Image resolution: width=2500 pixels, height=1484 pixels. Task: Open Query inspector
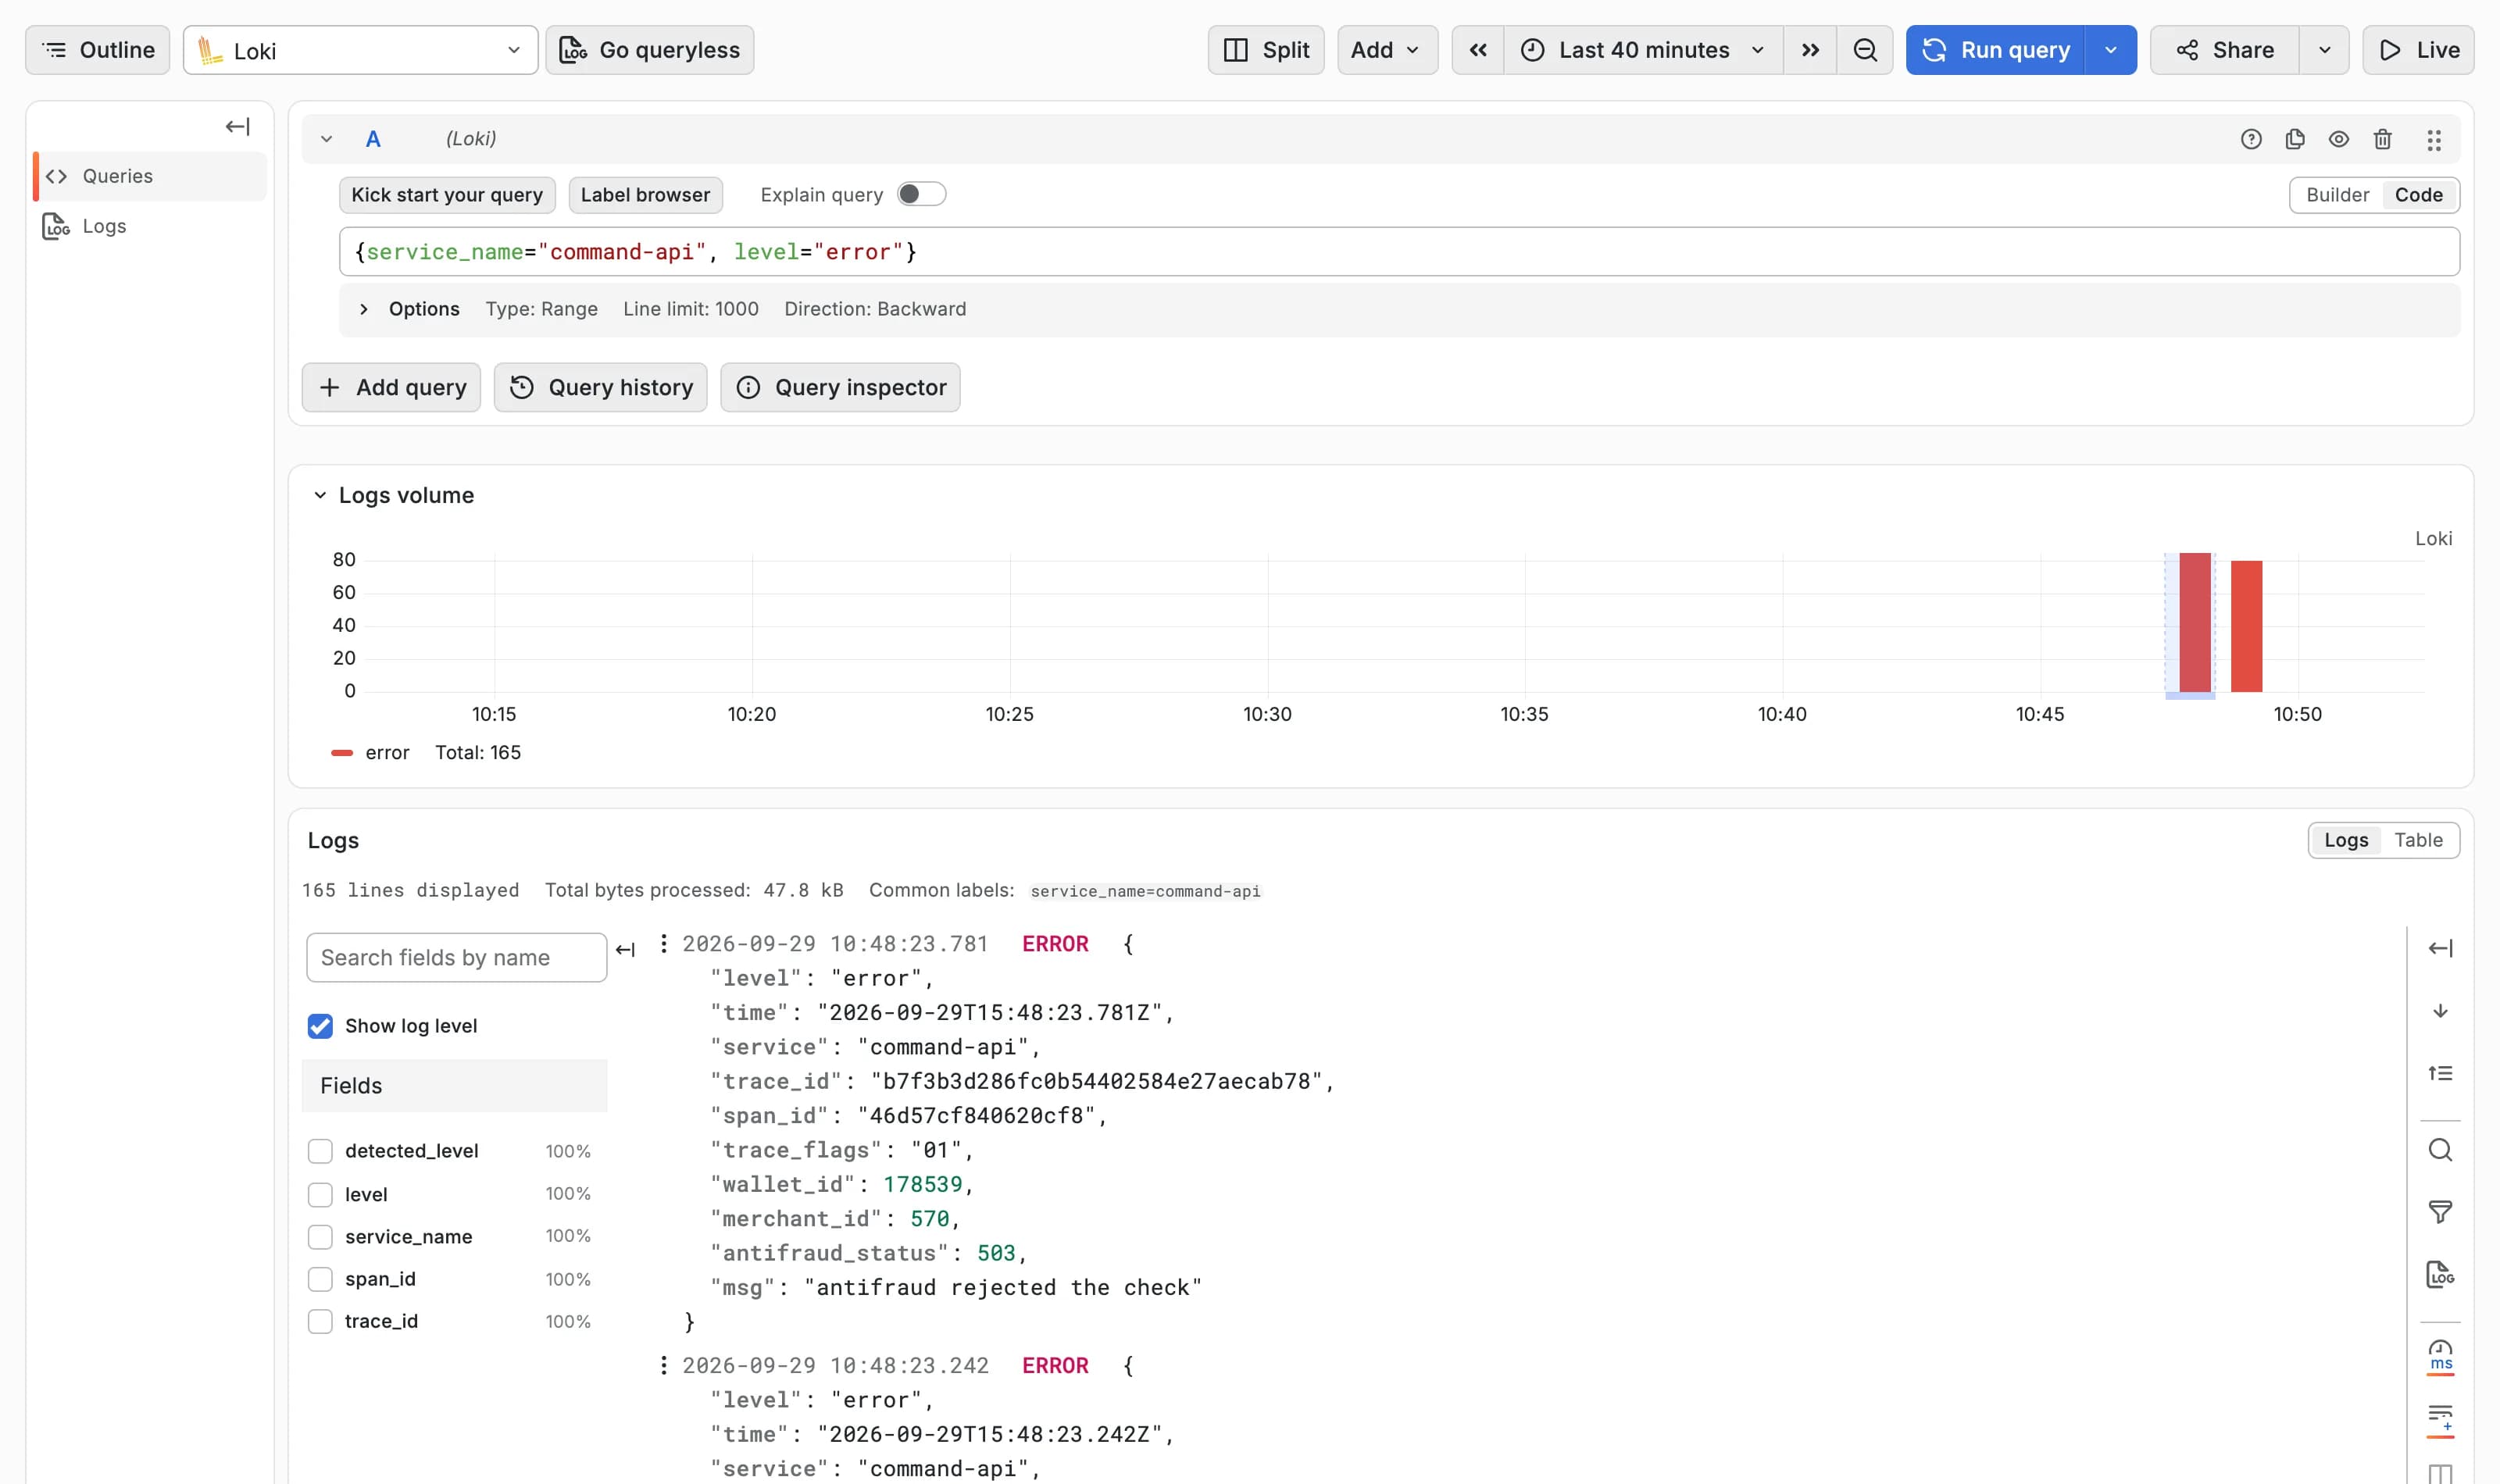coord(840,387)
